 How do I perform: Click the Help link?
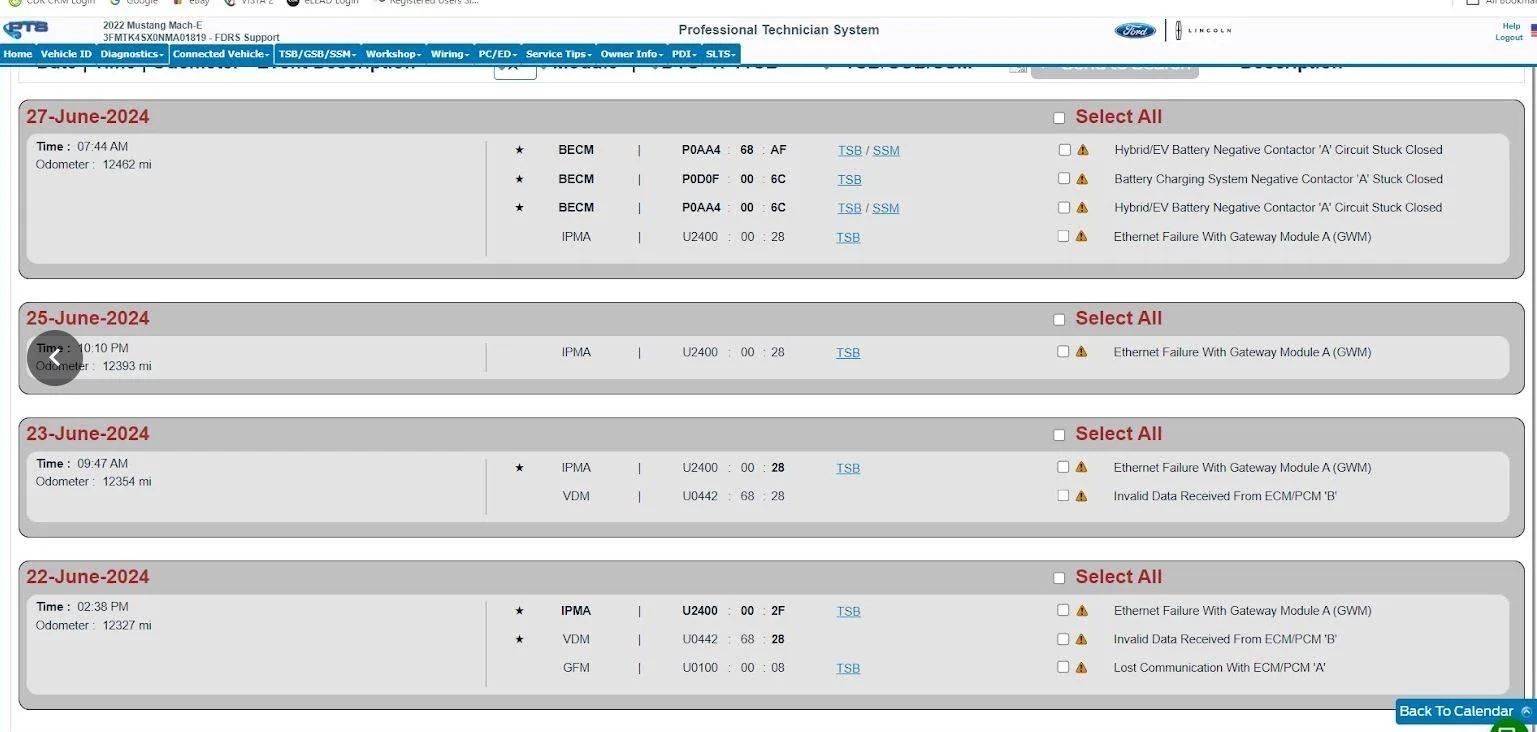pos(1510,26)
